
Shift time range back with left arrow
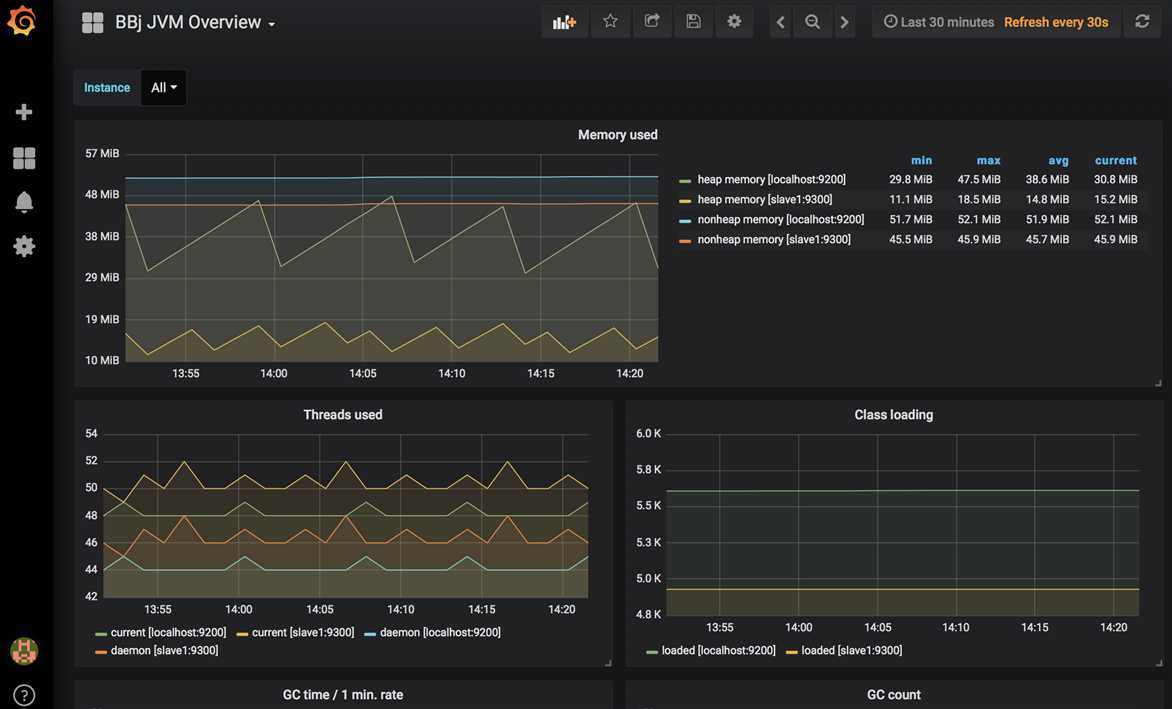780,22
